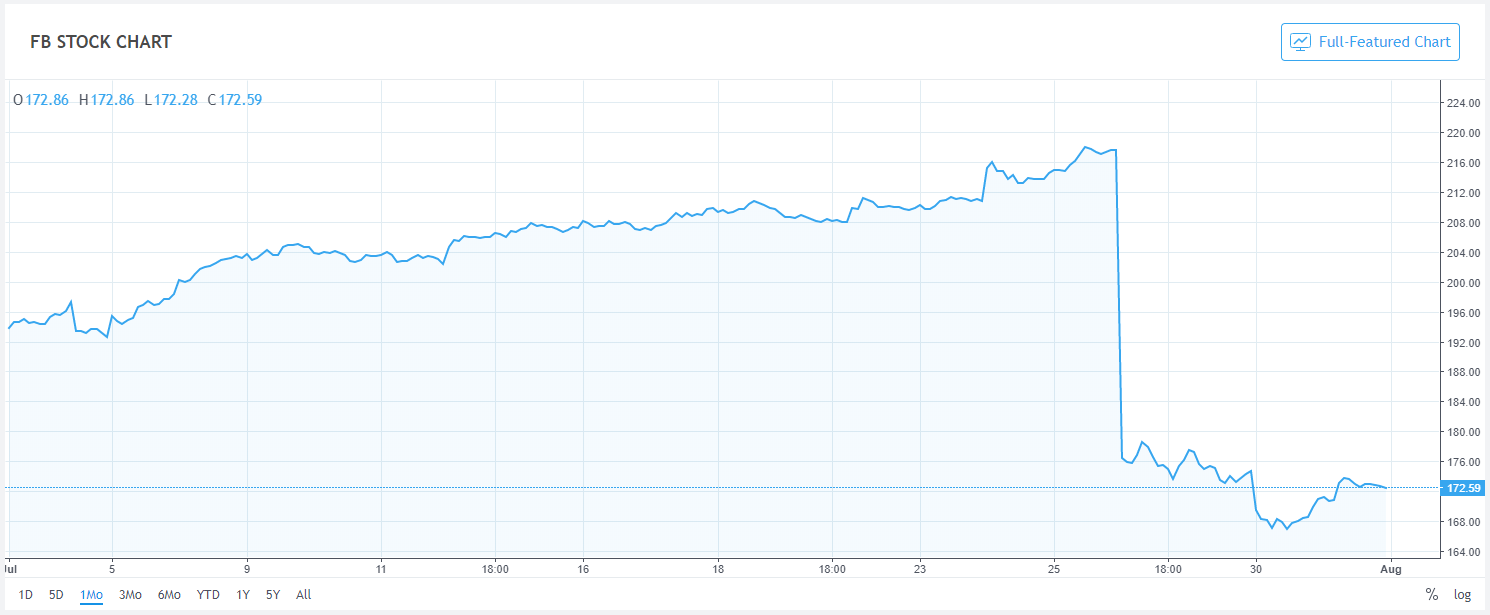The width and height of the screenshot is (1490, 615).
Task: Click the 220.00 price axis label
Action: point(1464,133)
